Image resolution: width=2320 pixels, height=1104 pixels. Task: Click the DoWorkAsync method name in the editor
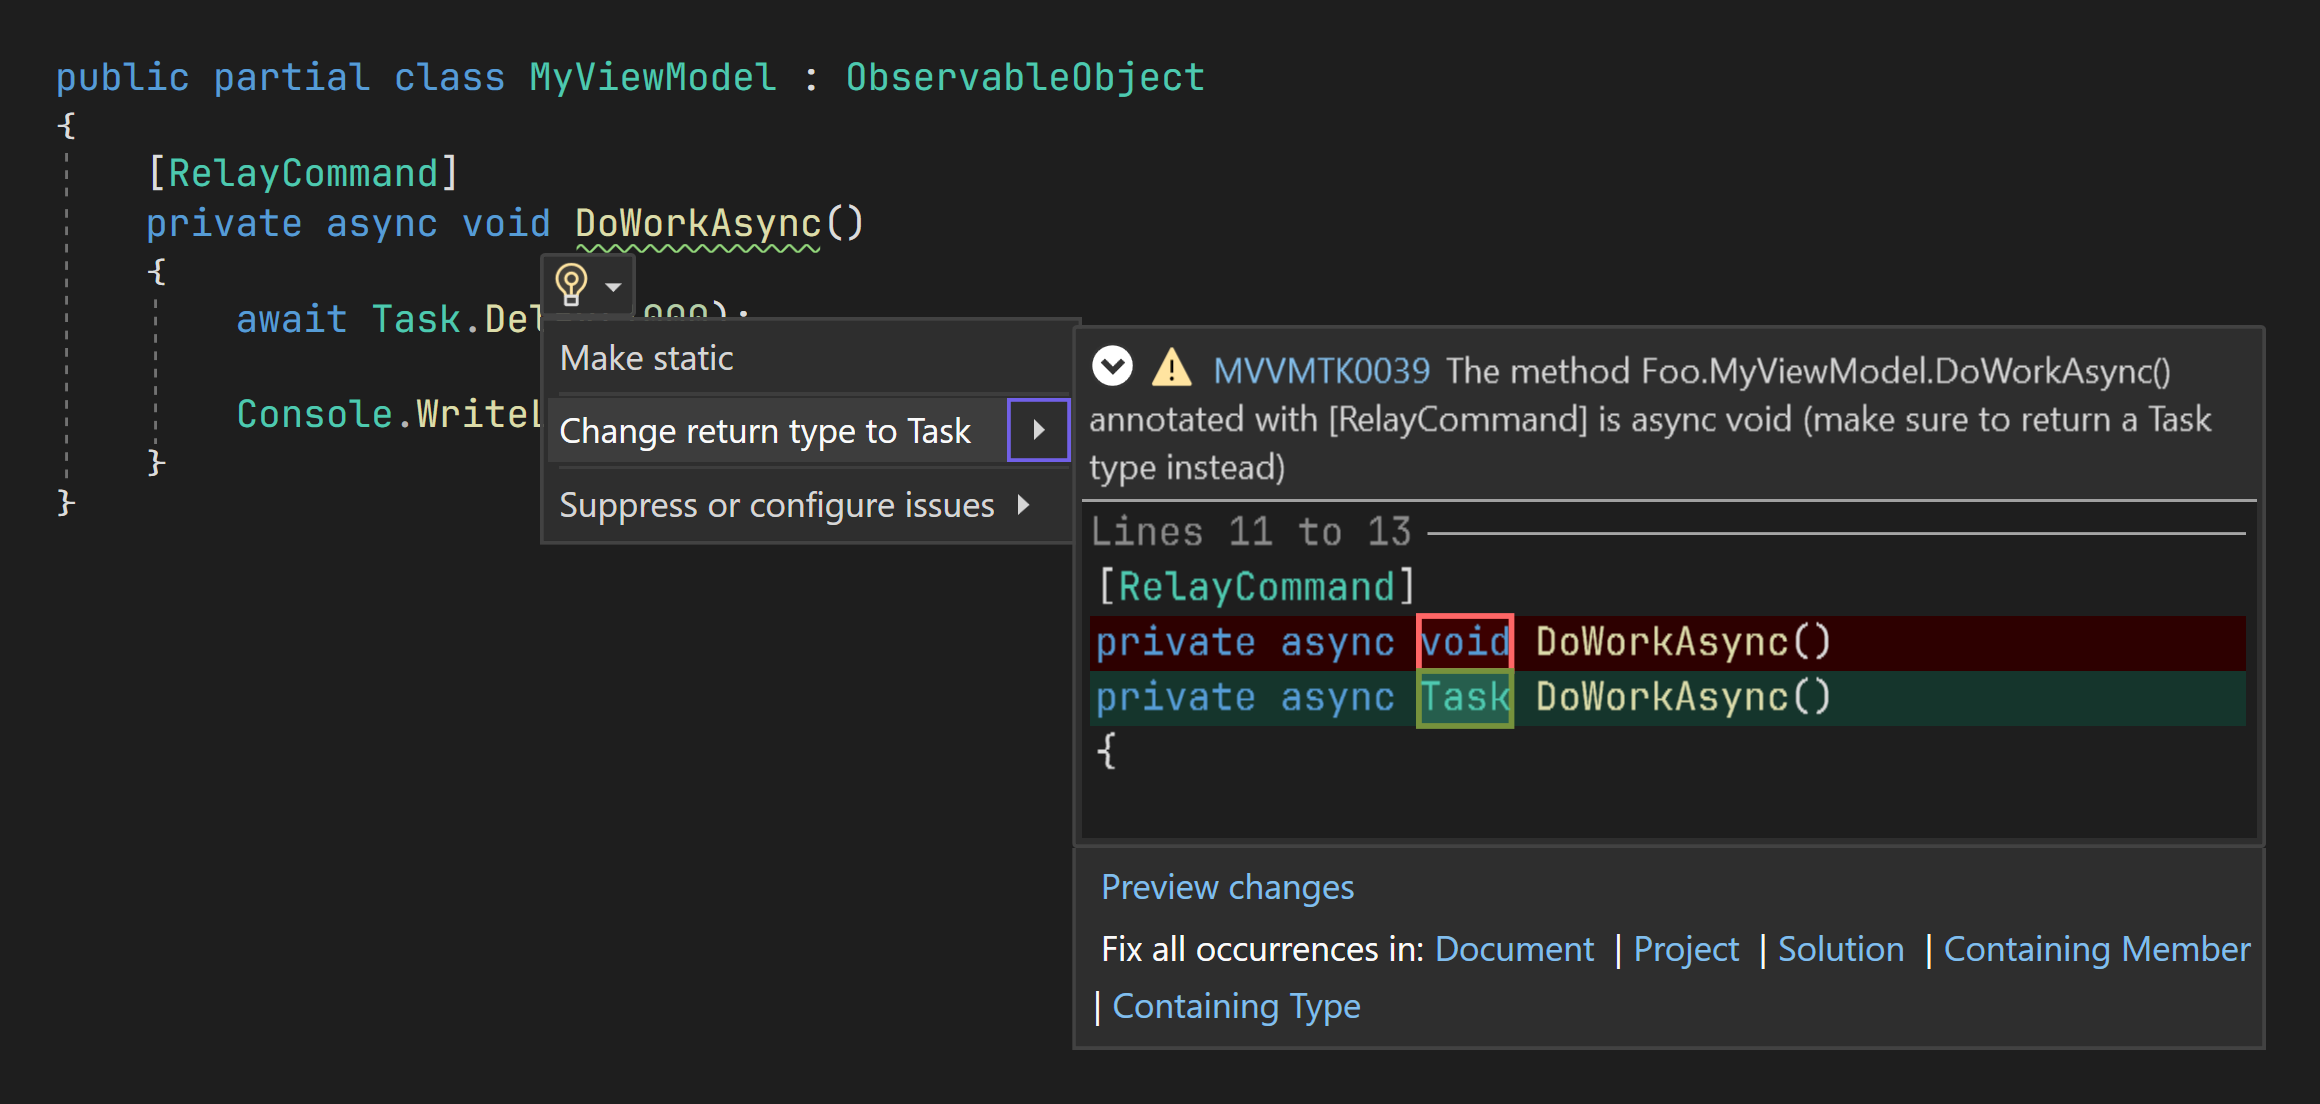(700, 222)
